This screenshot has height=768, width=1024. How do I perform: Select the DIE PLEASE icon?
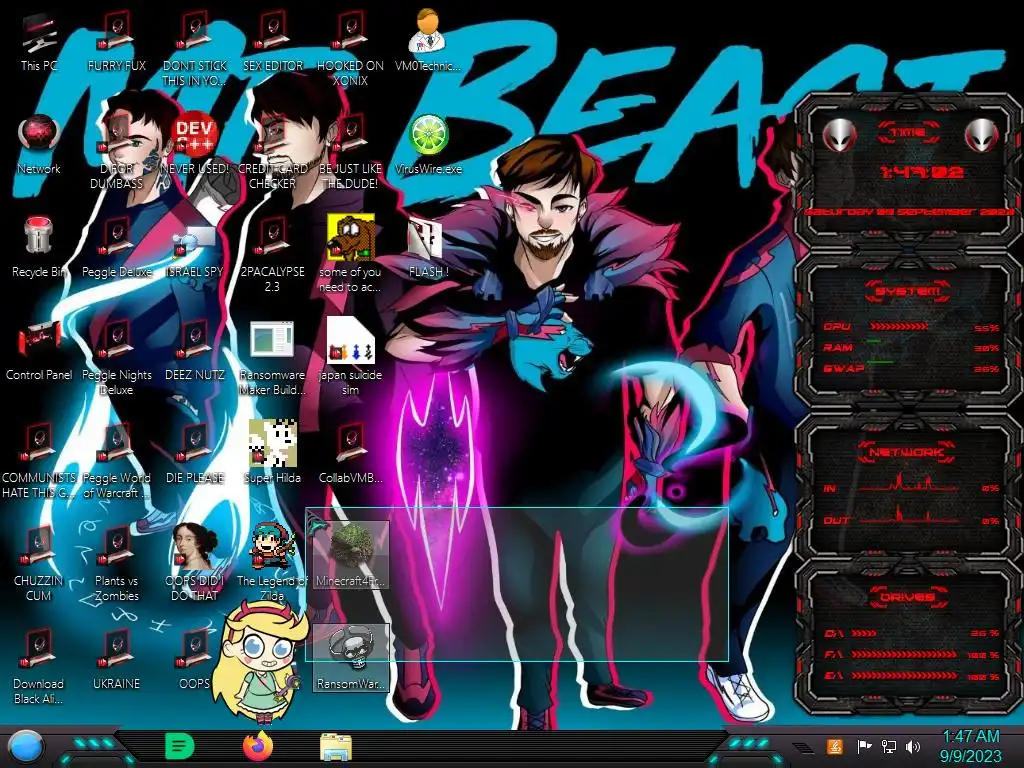[x=194, y=454]
